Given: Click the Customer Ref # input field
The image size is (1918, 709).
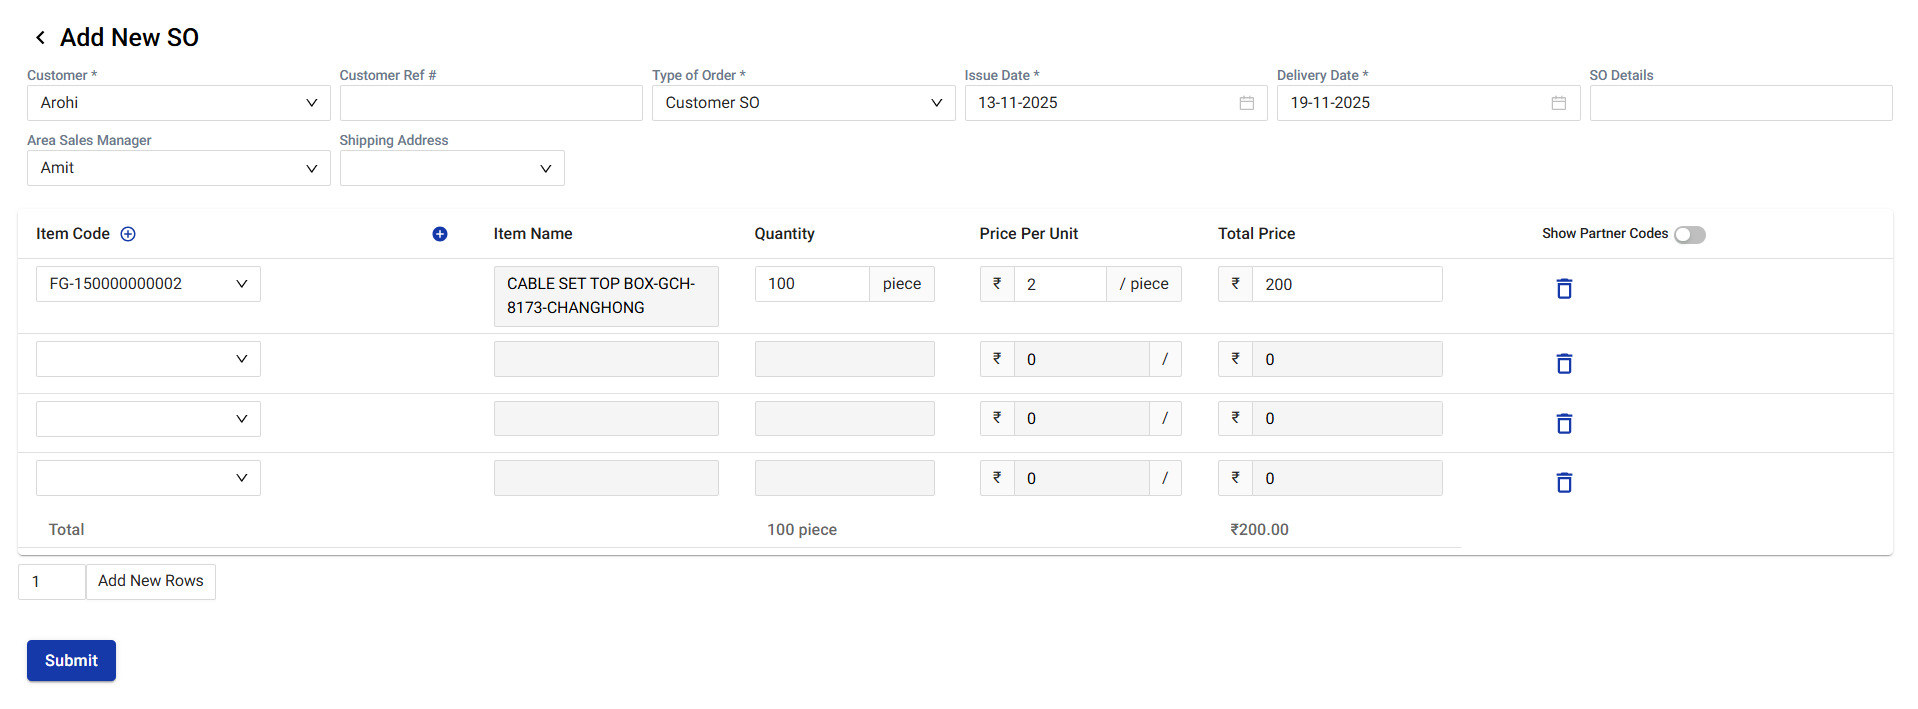Looking at the screenshot, I should tap(491, 103).
